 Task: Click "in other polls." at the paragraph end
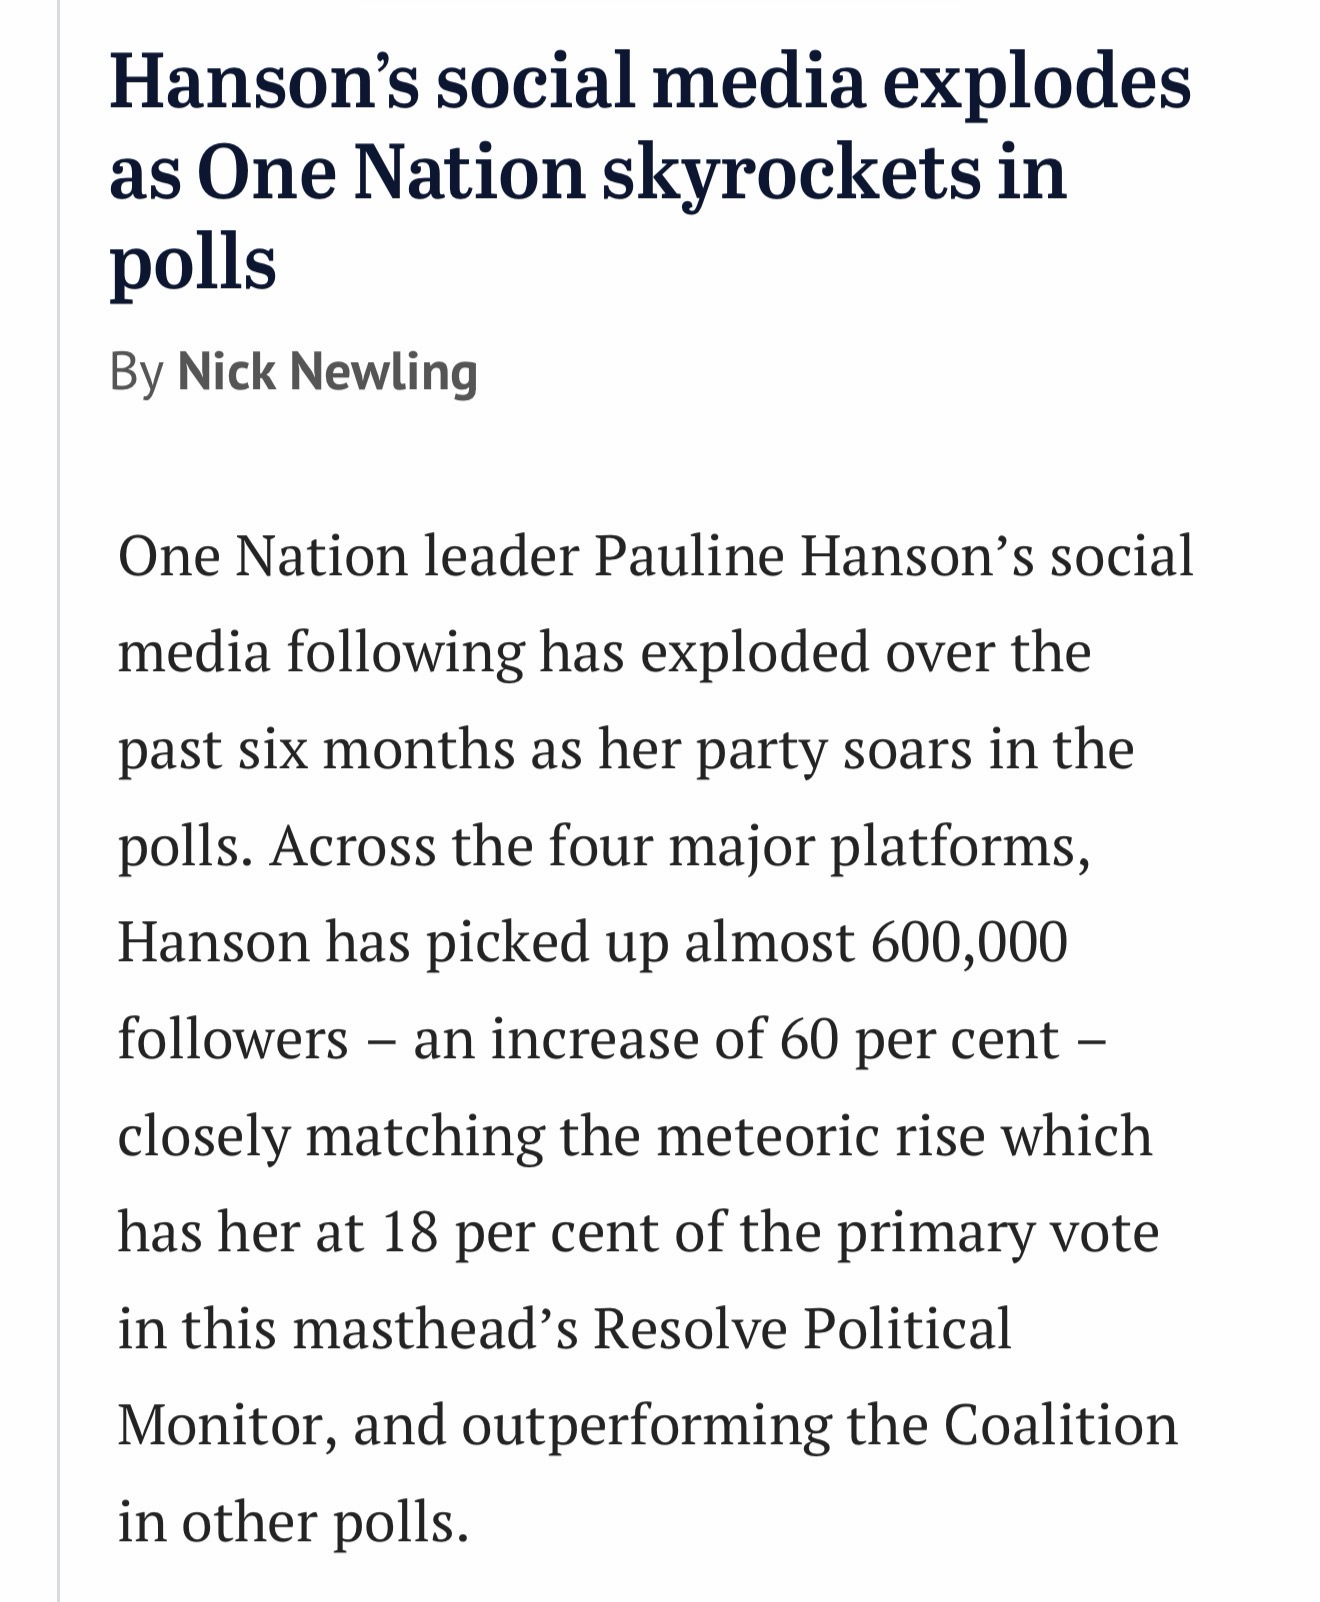coord(293,1522)
